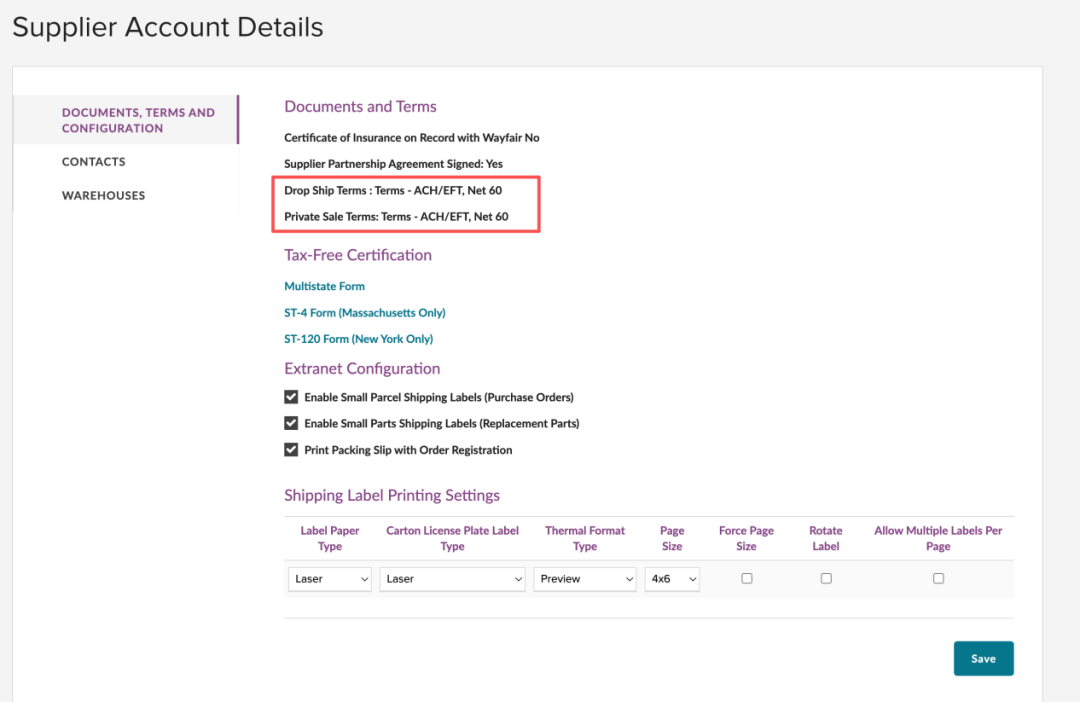The image size is (1080, 702).
Task: Click the Page Size column header
Action: 672,539
